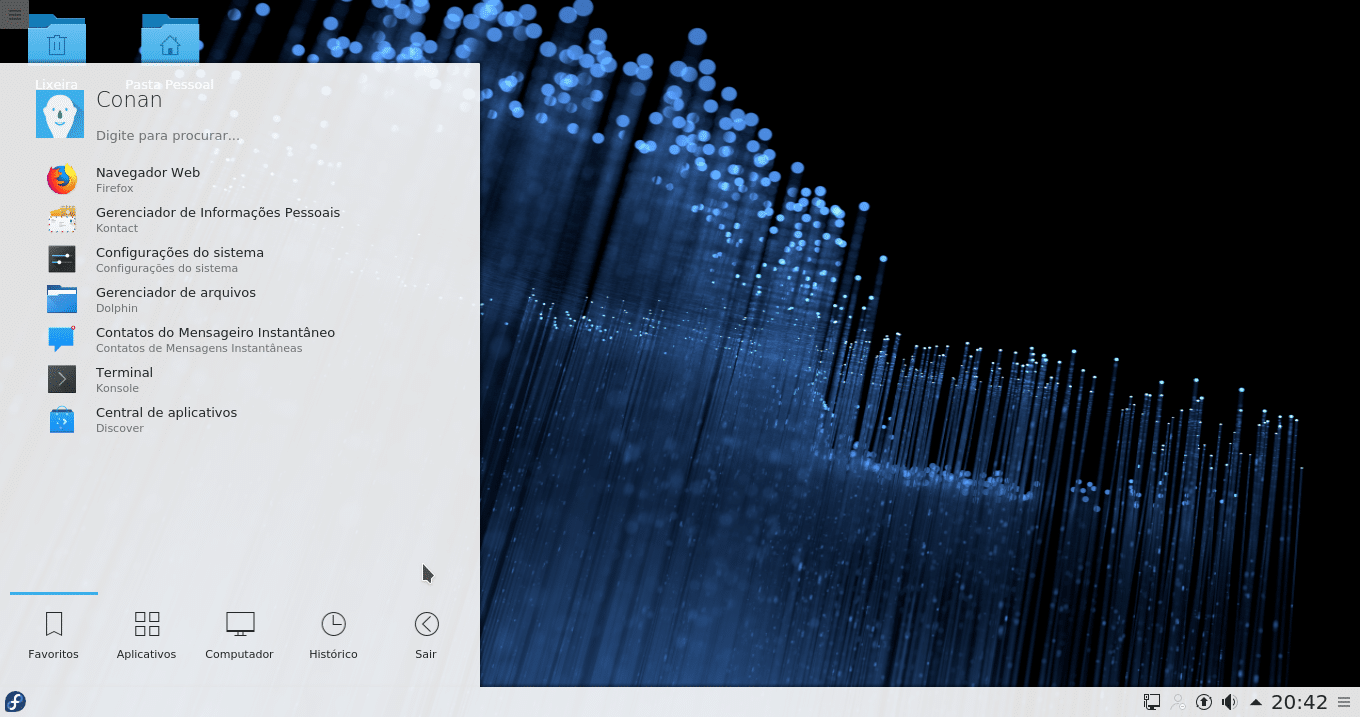Launch Konsole terminal
Screen dimensions: 1360x717
tap(240, 380)
